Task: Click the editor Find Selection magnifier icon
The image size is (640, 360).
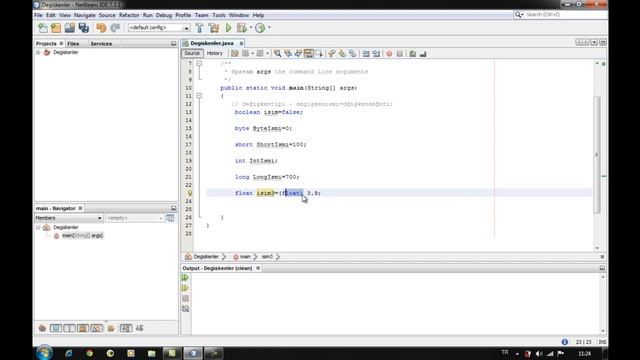Action: [x=278, y=53]
